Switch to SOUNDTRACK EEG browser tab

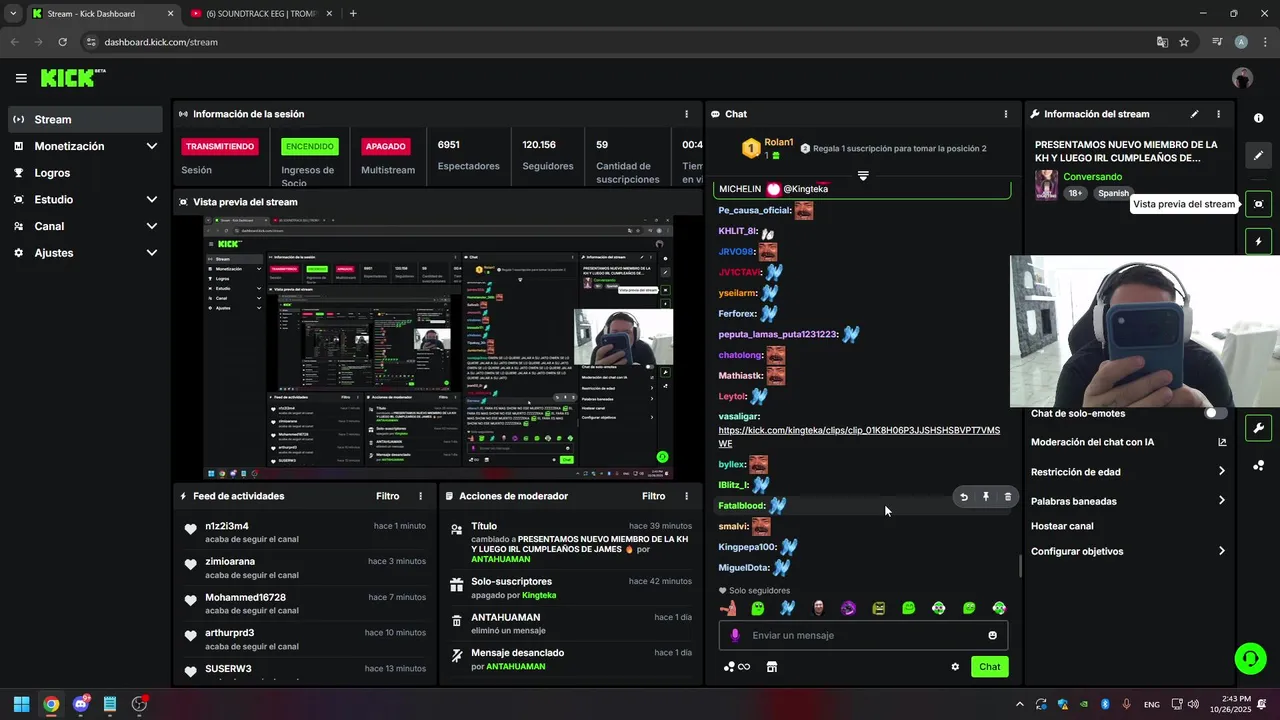pyautogui.click(x=260, y=13)
